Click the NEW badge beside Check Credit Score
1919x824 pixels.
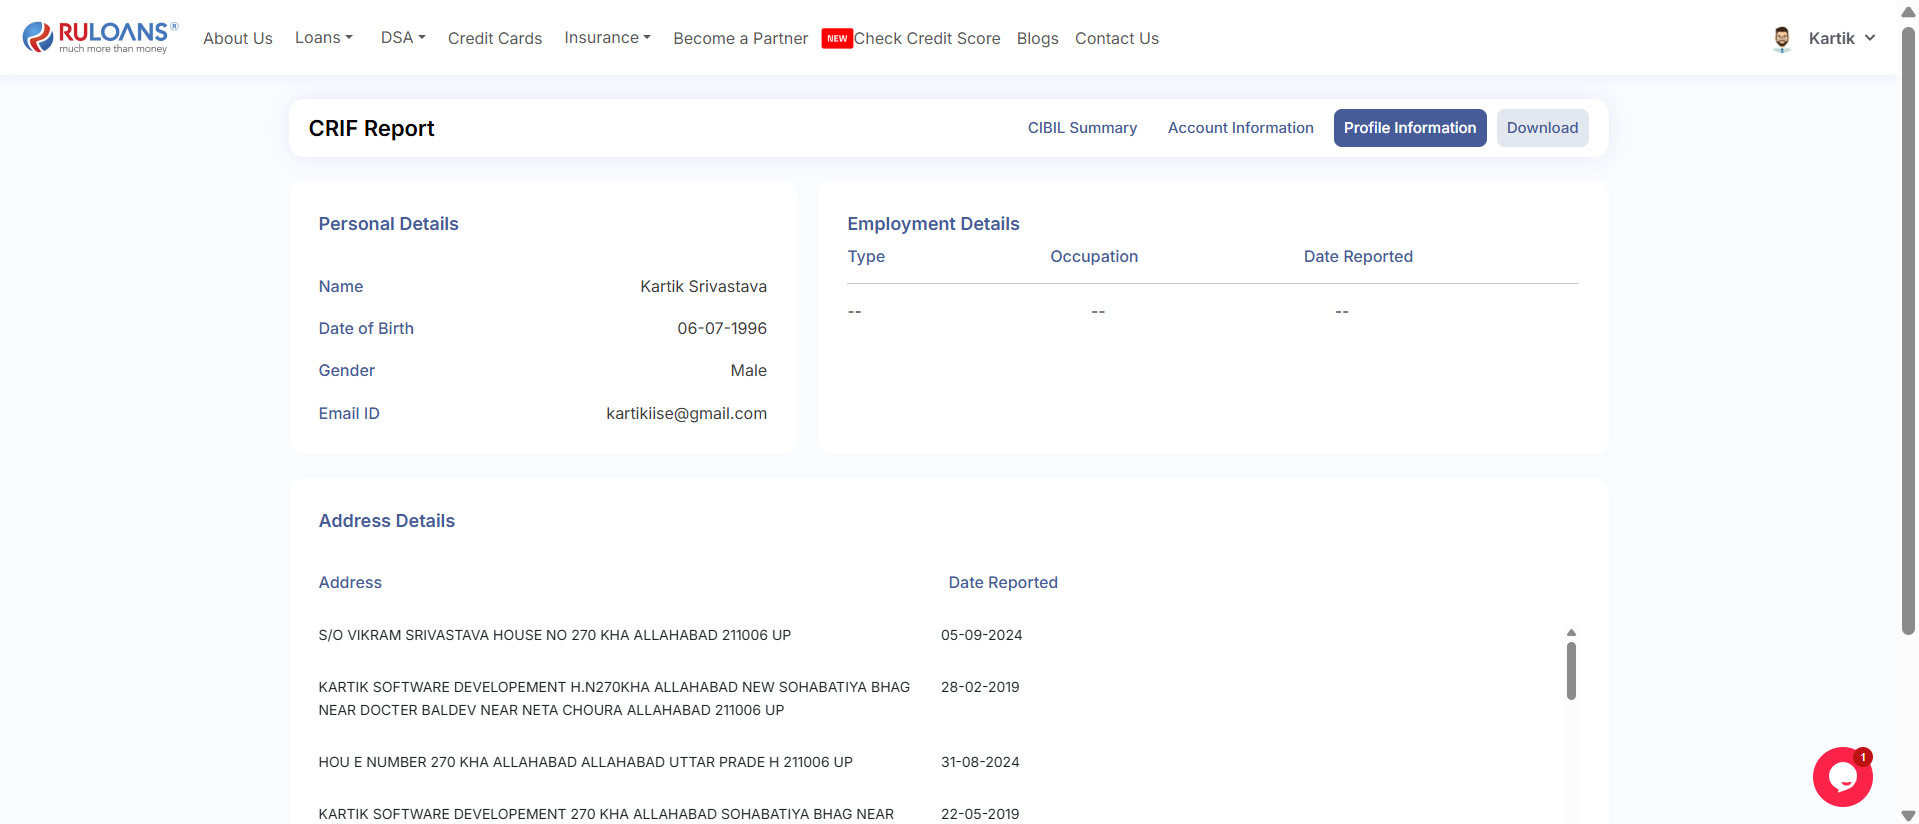point(837,39)
